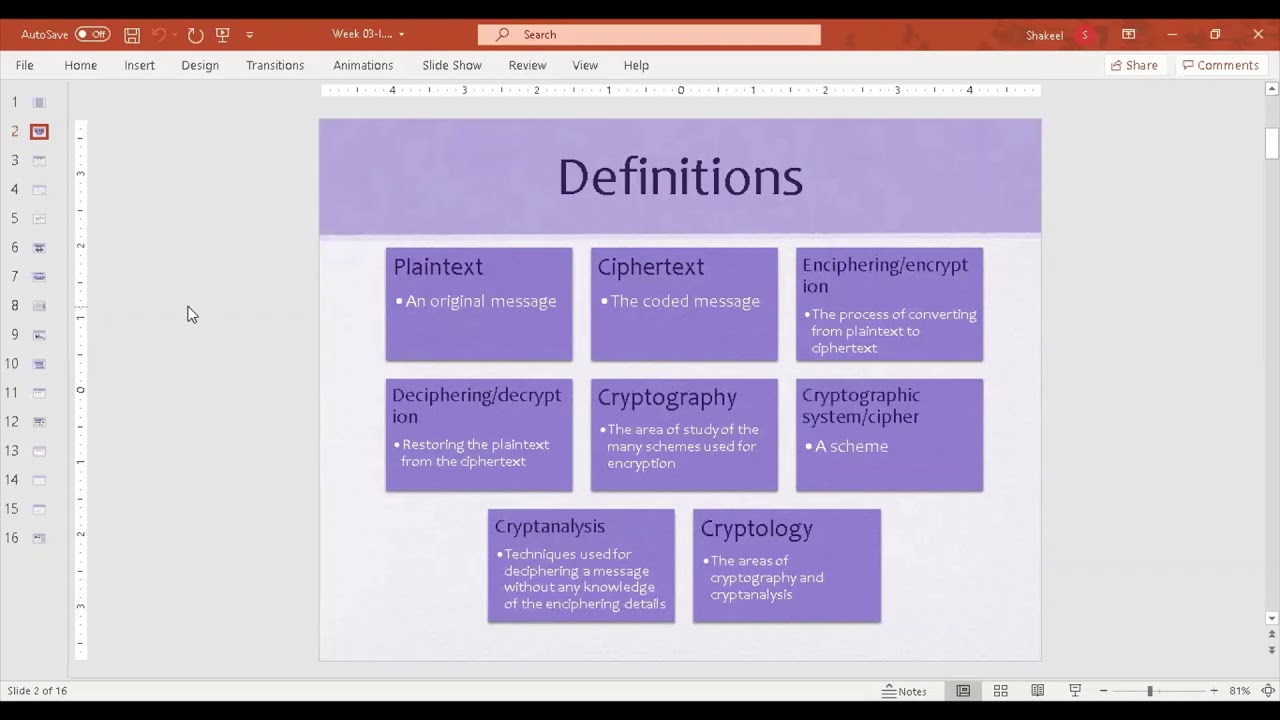The height and width of the screenshot is (720, 1280).
Task: Switch to the Home tab
Action: click(81, 65)
